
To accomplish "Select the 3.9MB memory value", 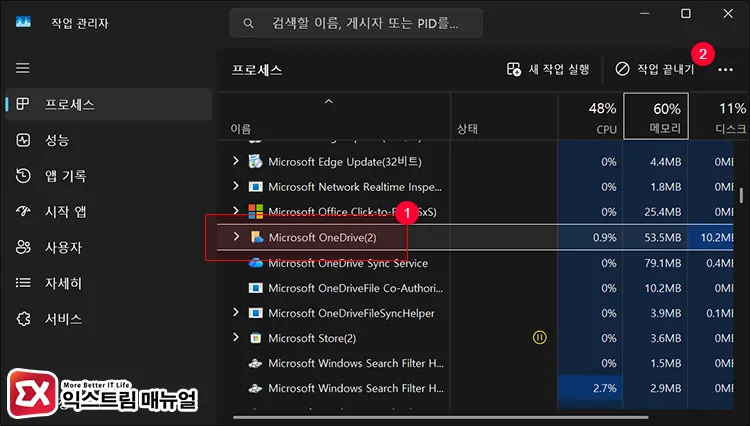I will [665, 313].
